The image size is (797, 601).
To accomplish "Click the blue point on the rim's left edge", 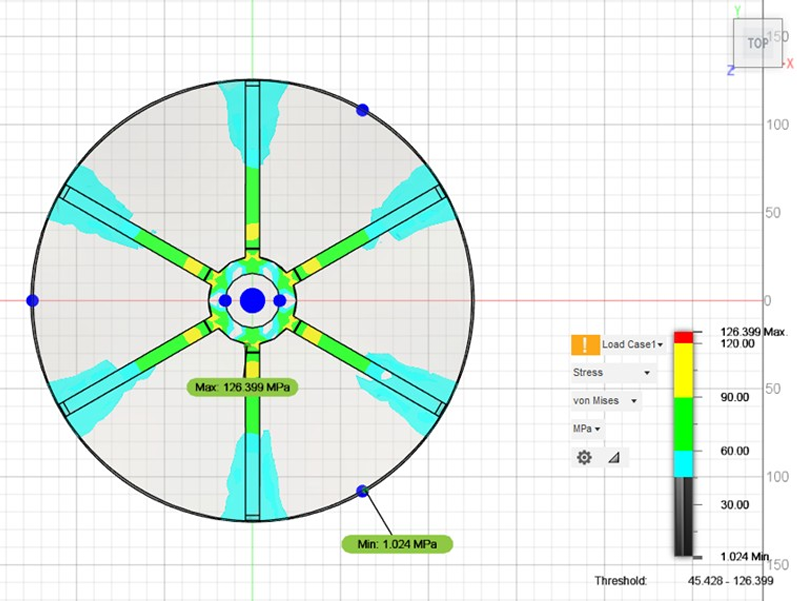I will coord(32,300).
